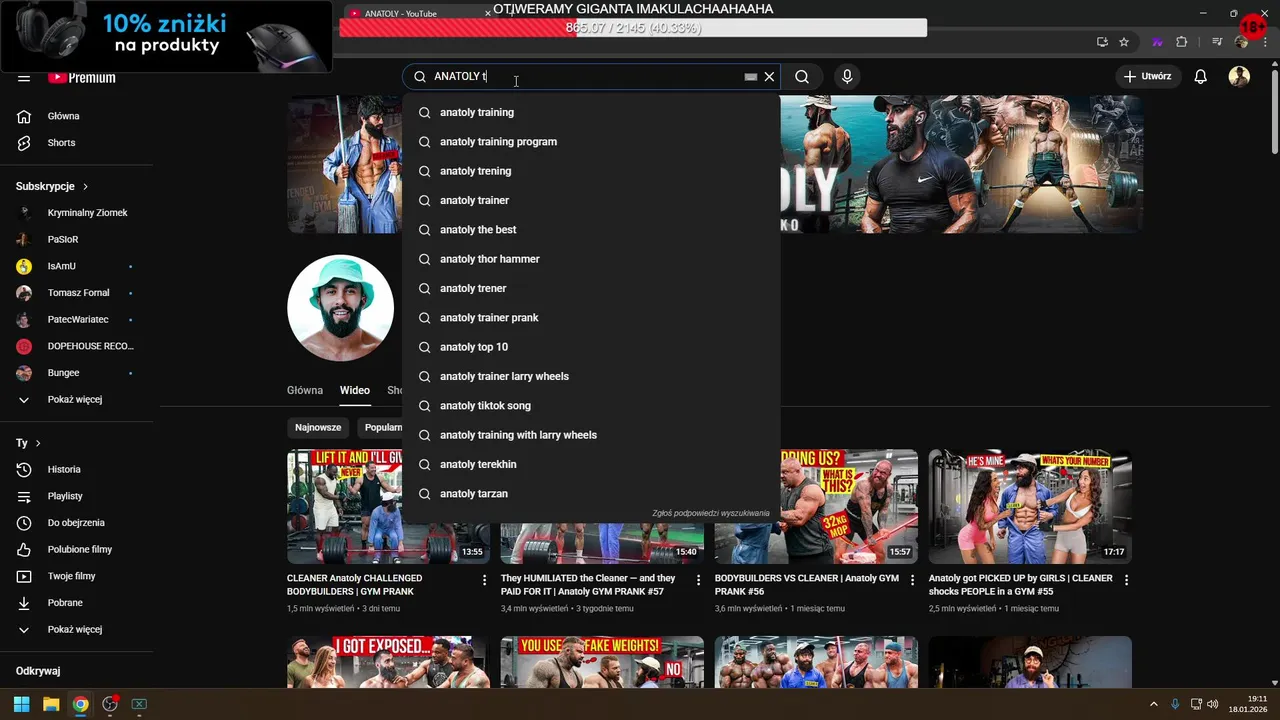Open the 7TV extension icon
Image resolution: width=1280 pixels, height=720 pixels.
tap(1158, 42)
